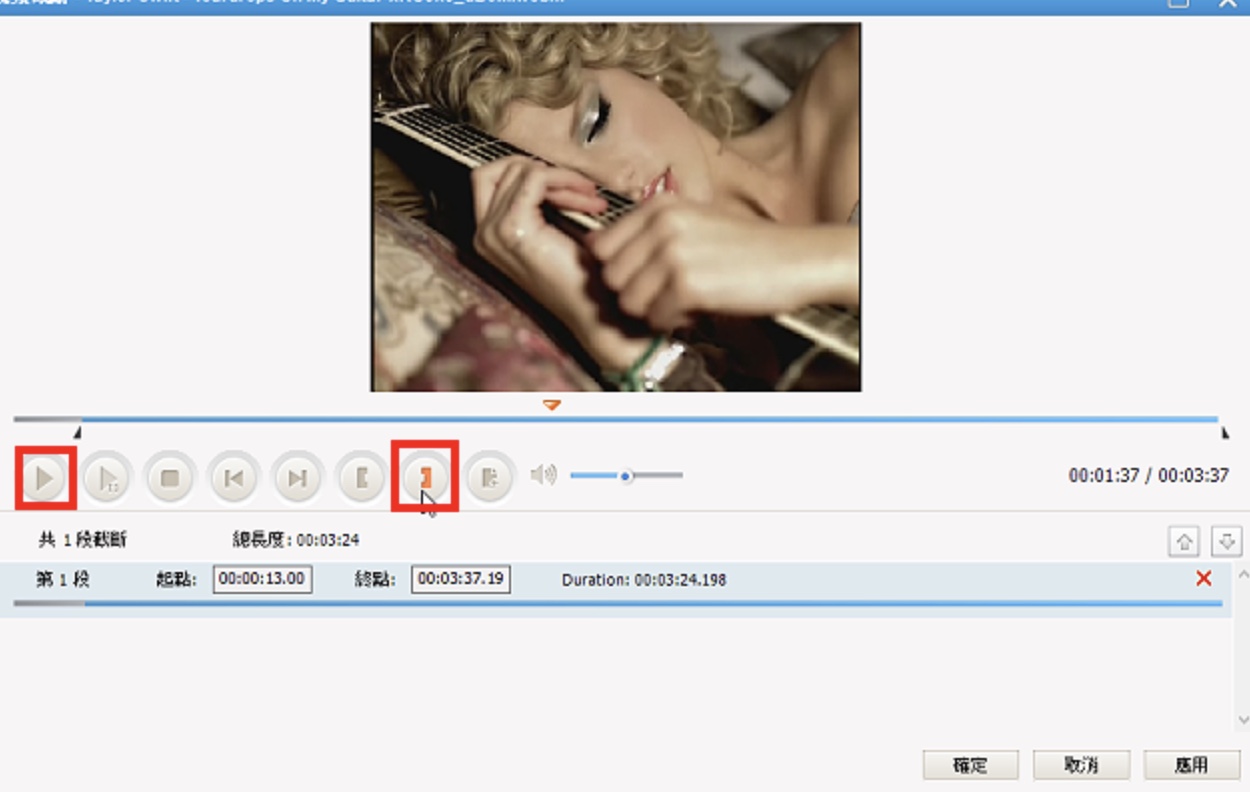Jump to the previous segment marker
Screen dimensions: 1250x792
(233, 478)
